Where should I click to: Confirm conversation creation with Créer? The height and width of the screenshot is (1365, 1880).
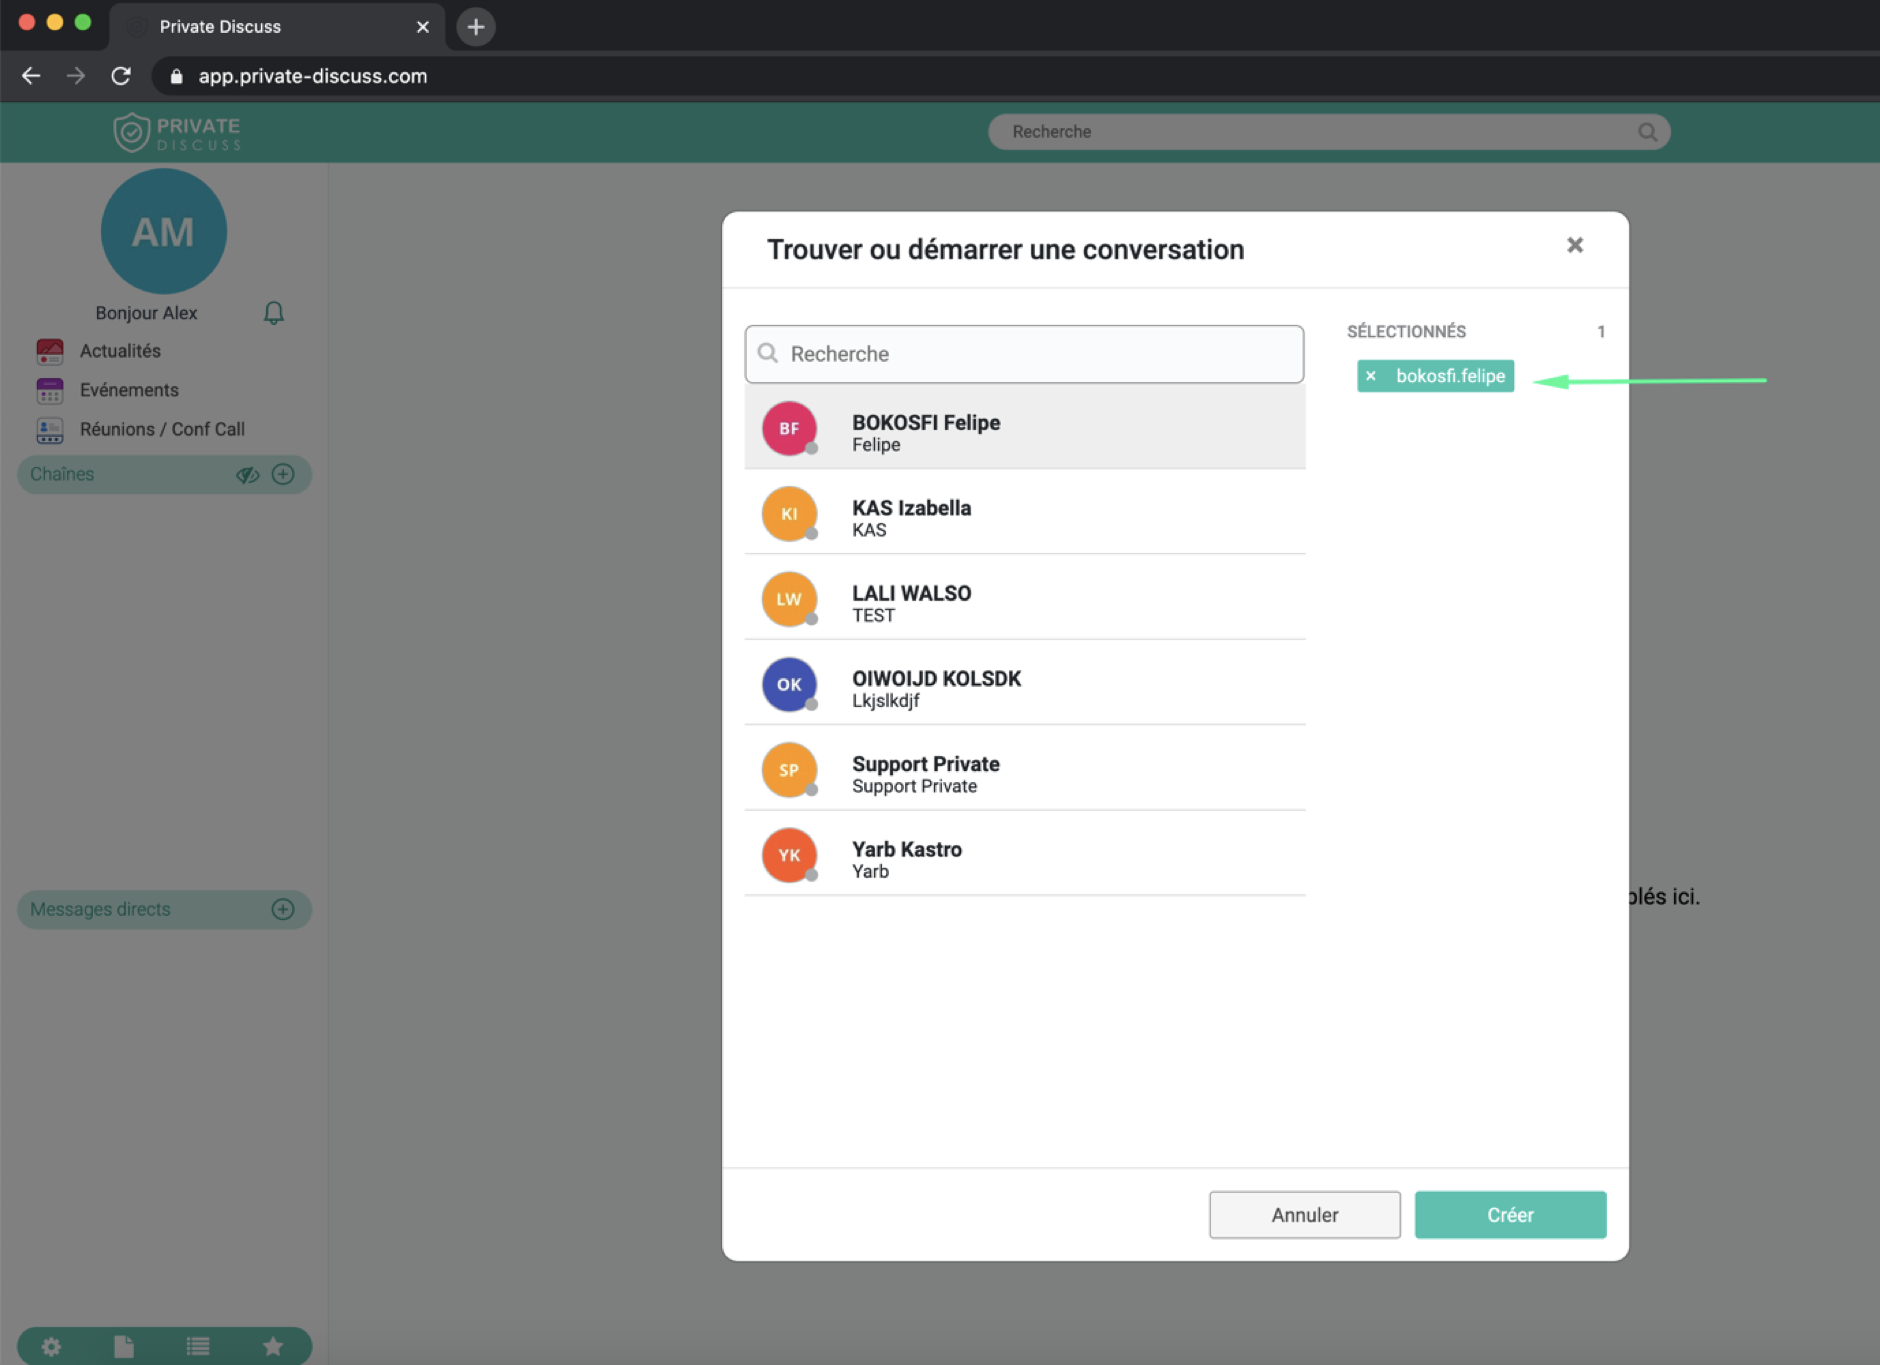tap(1510, 1214)
